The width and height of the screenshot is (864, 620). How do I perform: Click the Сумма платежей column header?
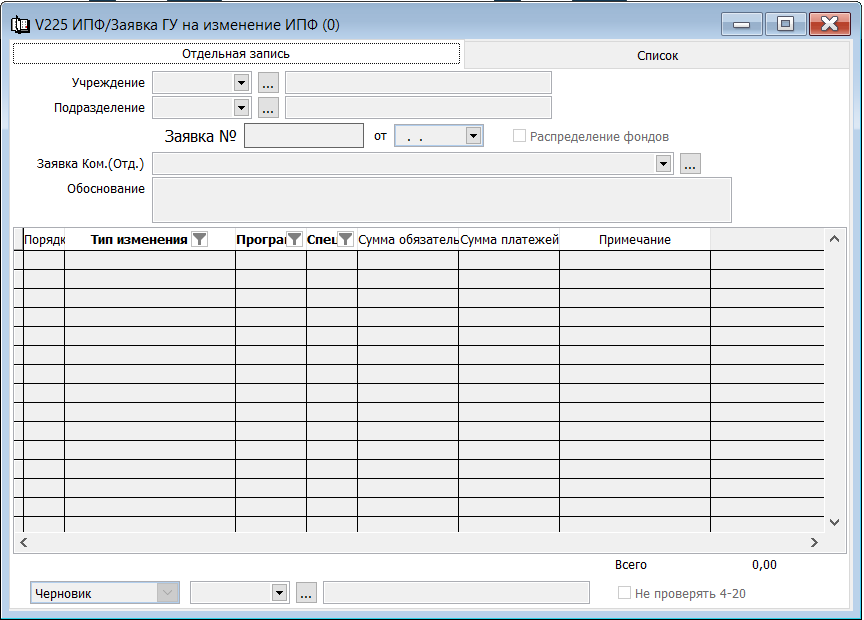click(509, 240)
